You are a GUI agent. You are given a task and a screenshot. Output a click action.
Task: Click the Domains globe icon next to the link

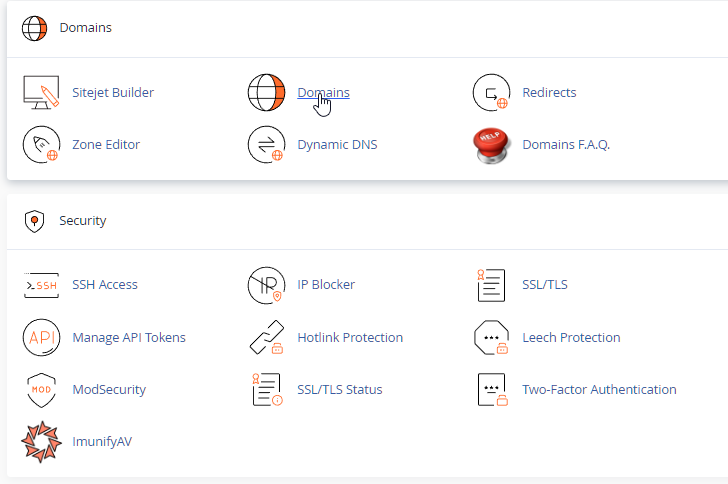point(266,92)
